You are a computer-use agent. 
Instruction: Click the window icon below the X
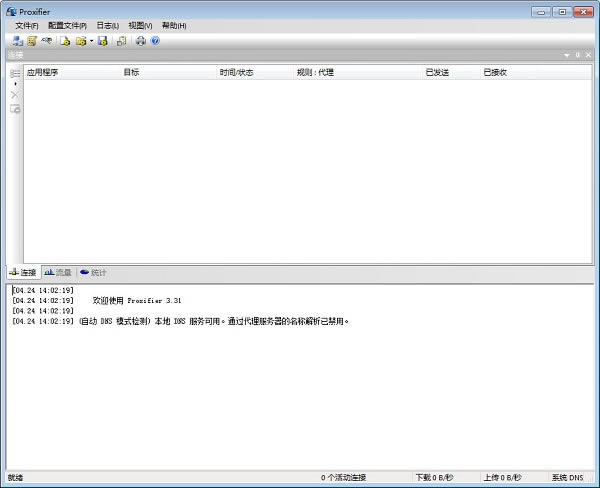pos(15,109)
